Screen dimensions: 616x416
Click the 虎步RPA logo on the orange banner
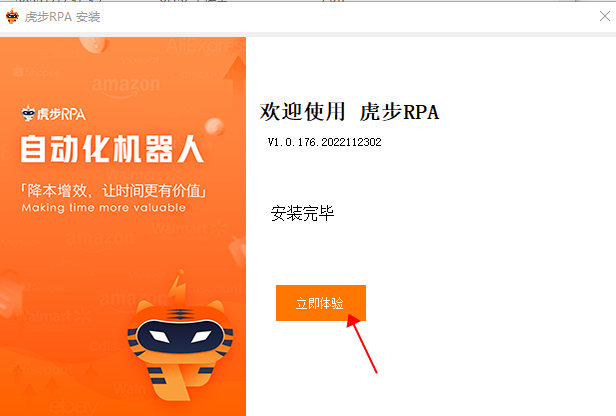(x=53, y=114)
